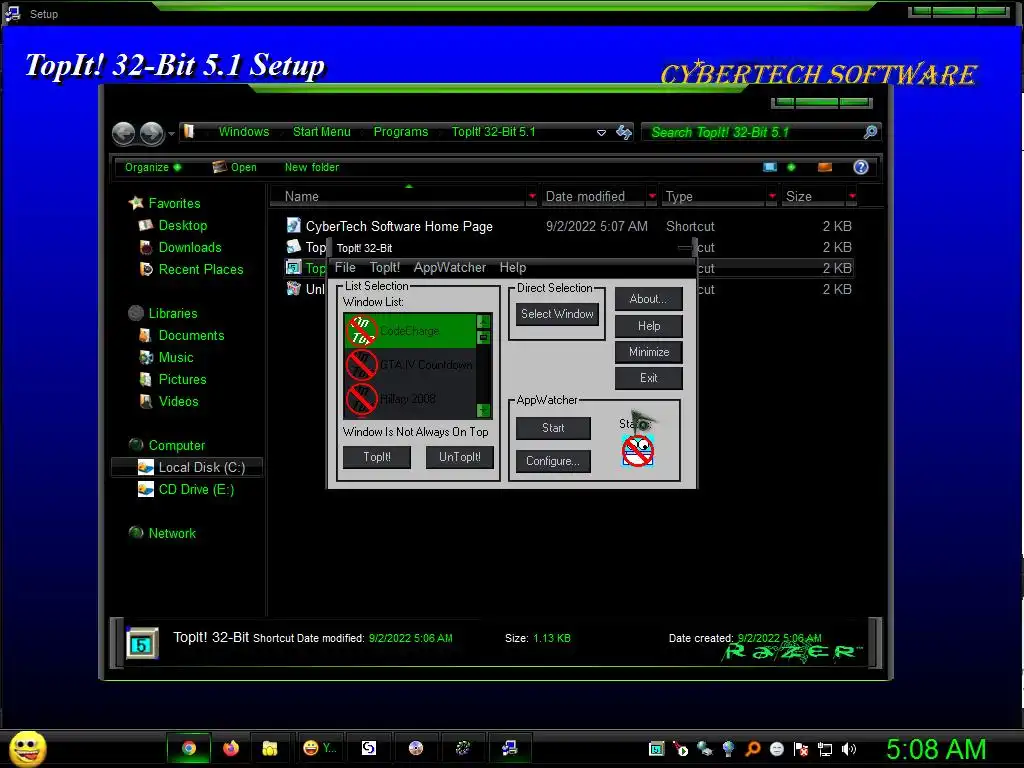Open the Date modified column filter dropdown
The width and height of the screenshot is (1024, 768).
(652, 196)
